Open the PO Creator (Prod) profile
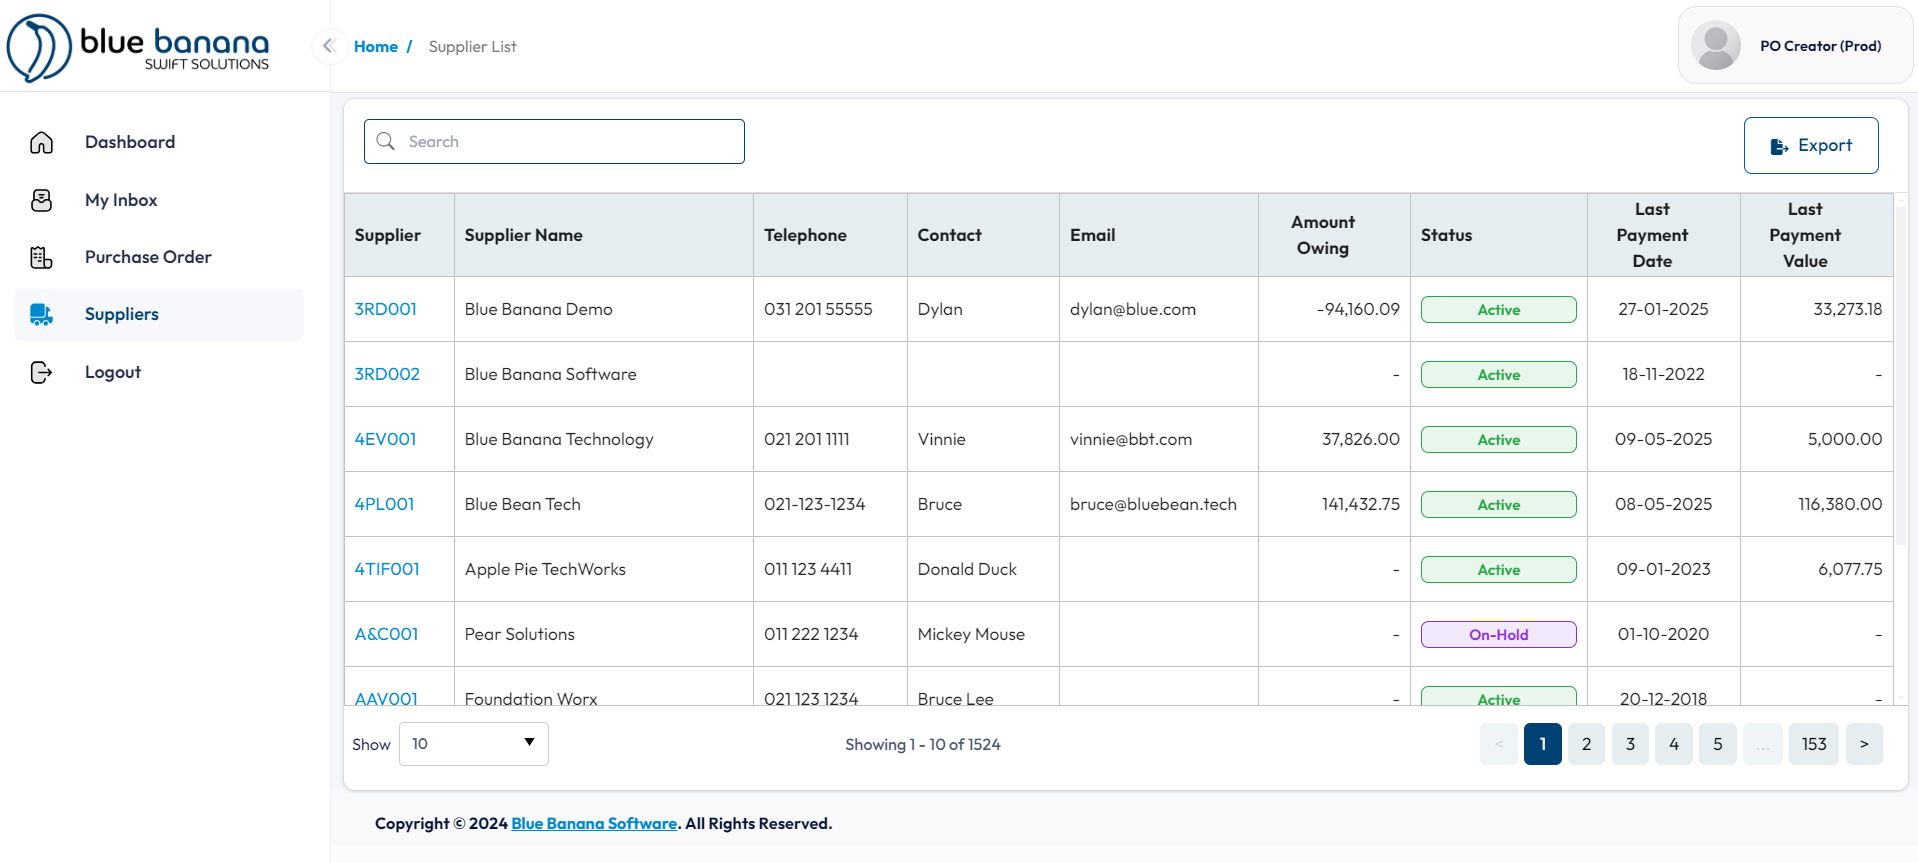Image resolution: width=1918 pixels, height=863 pixels. [1795, 46]
